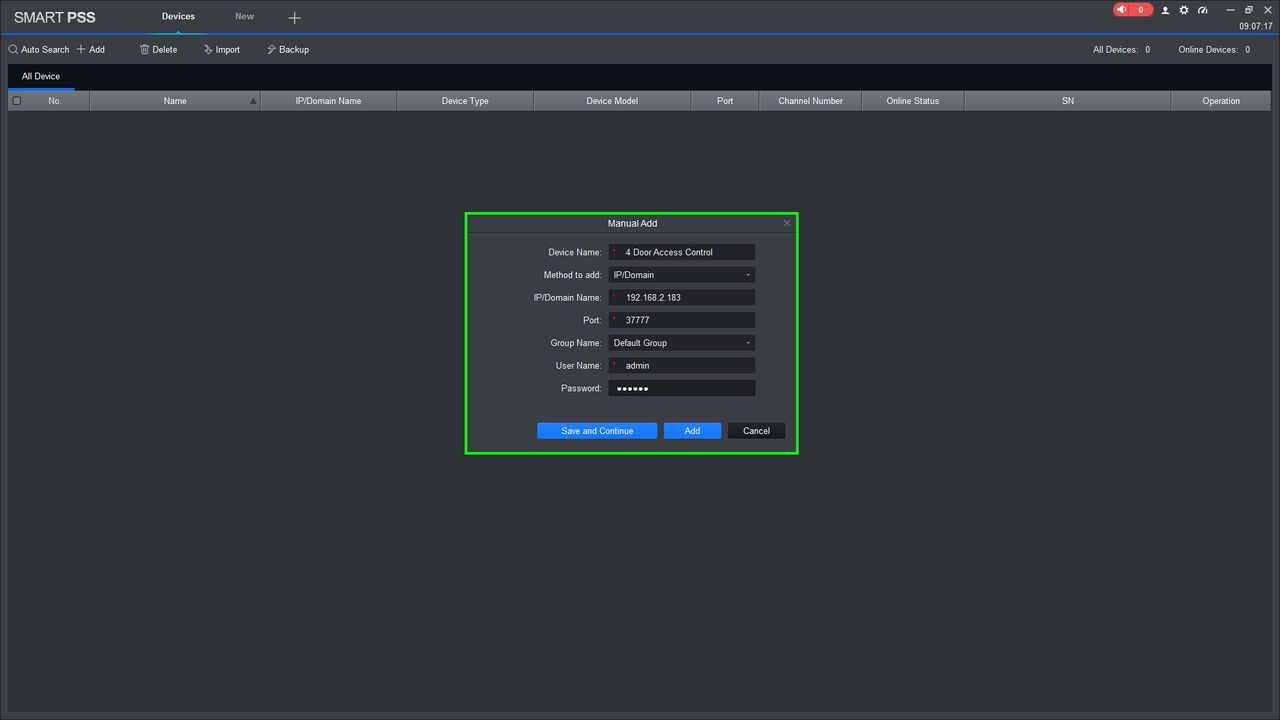The image size is (1280, 720).
Task: Click the red alarm speaker icon
Action: coord(1122,10)
